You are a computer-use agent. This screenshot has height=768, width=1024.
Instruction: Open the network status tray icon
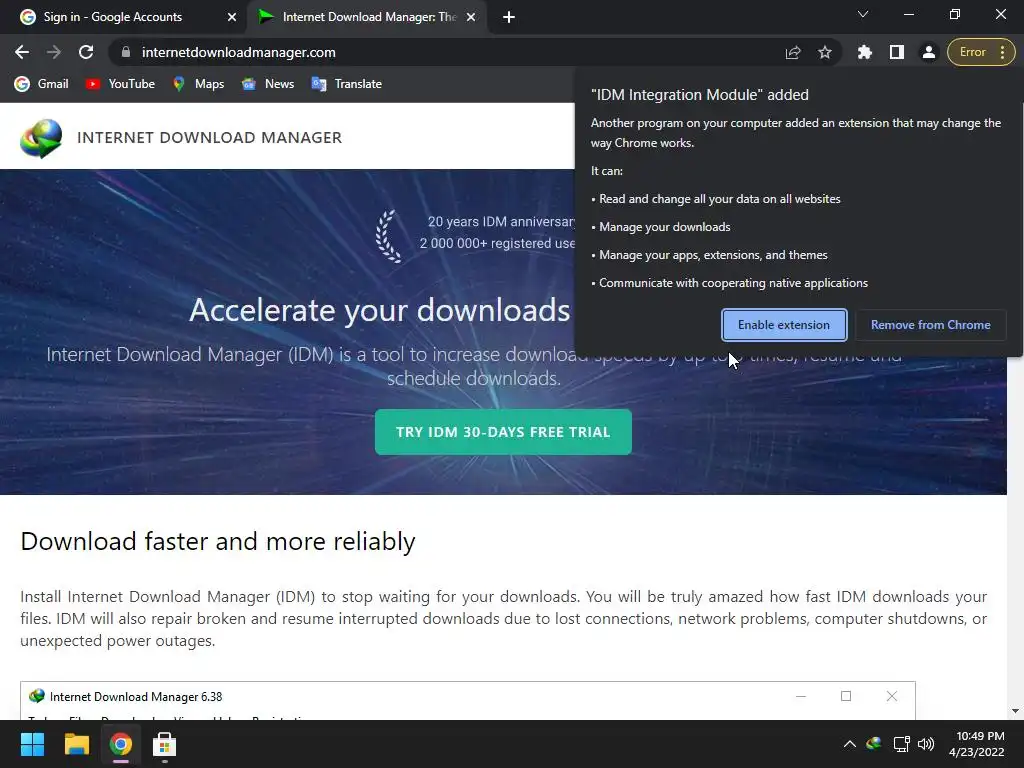902,744
